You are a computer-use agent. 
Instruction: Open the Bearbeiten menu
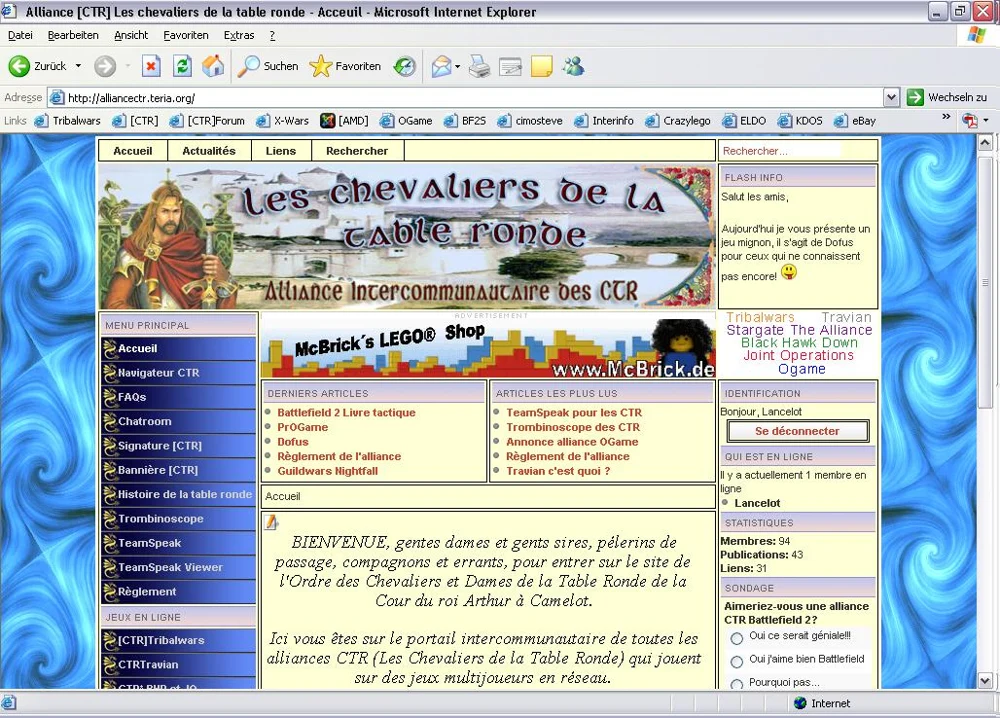73,35
